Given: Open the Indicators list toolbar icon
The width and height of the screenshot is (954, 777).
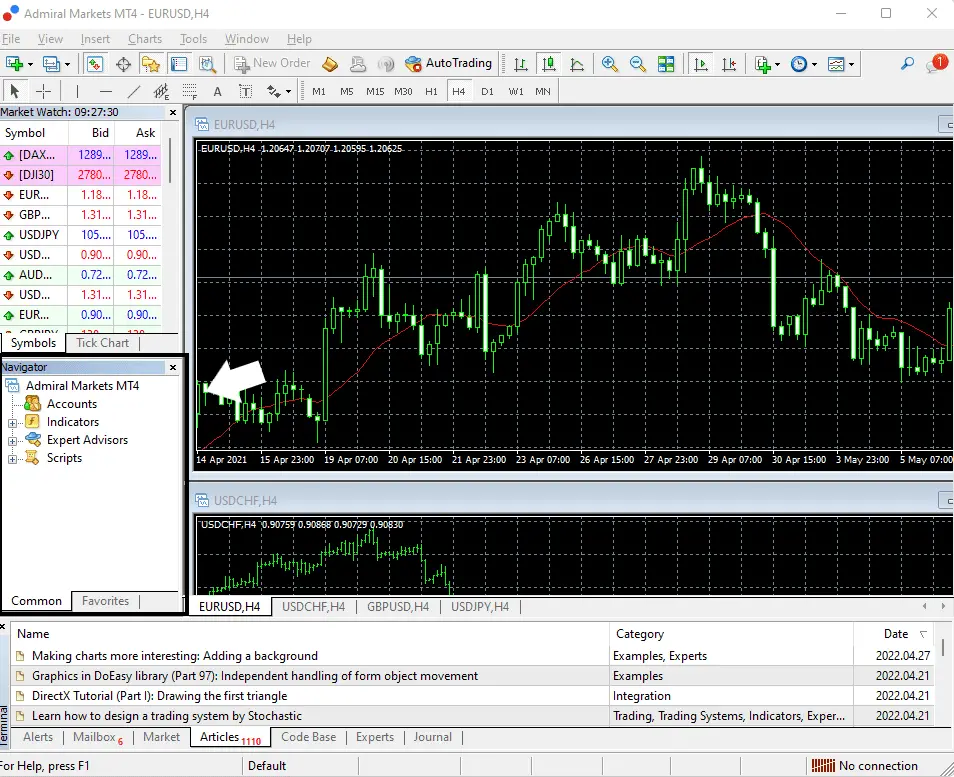Looking at the screenshot, I should coord(763,63).
